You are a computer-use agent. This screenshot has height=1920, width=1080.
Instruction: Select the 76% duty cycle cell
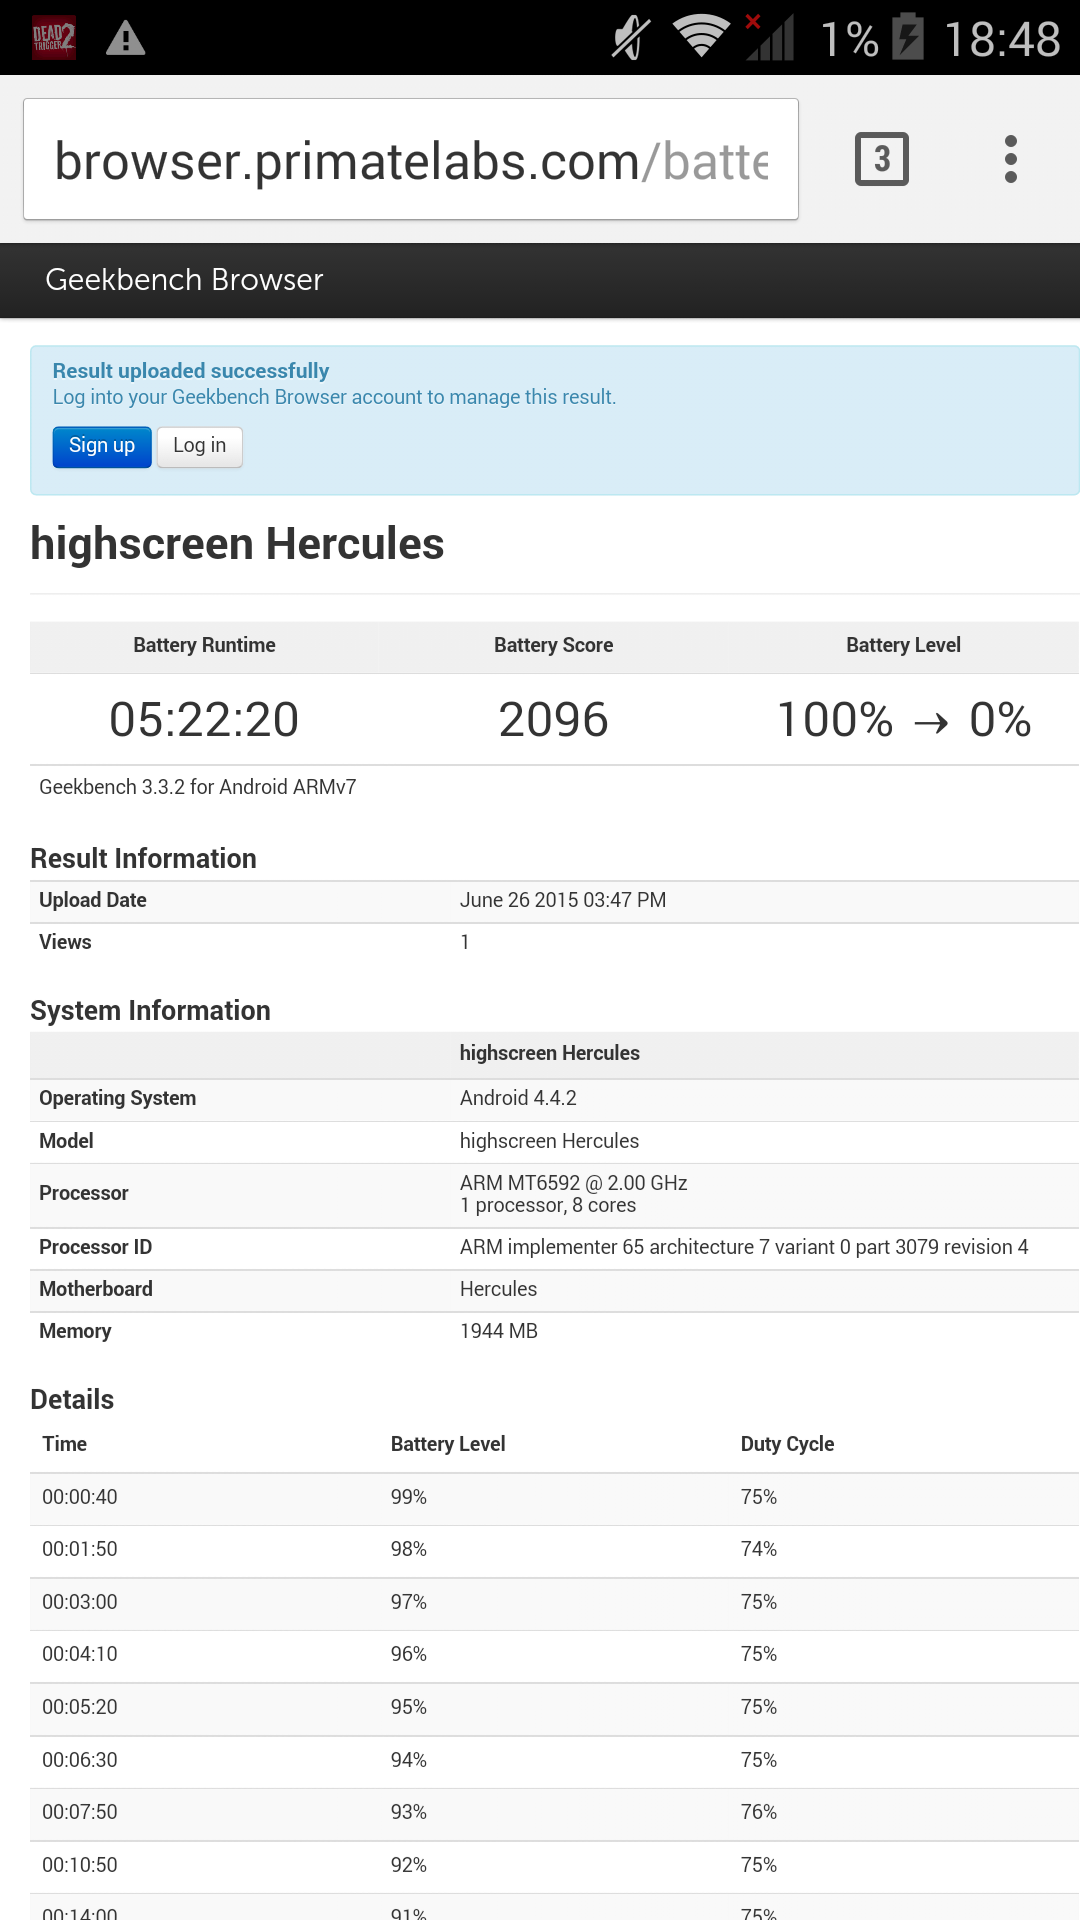pyautogui.click(x=759, y=1812)
